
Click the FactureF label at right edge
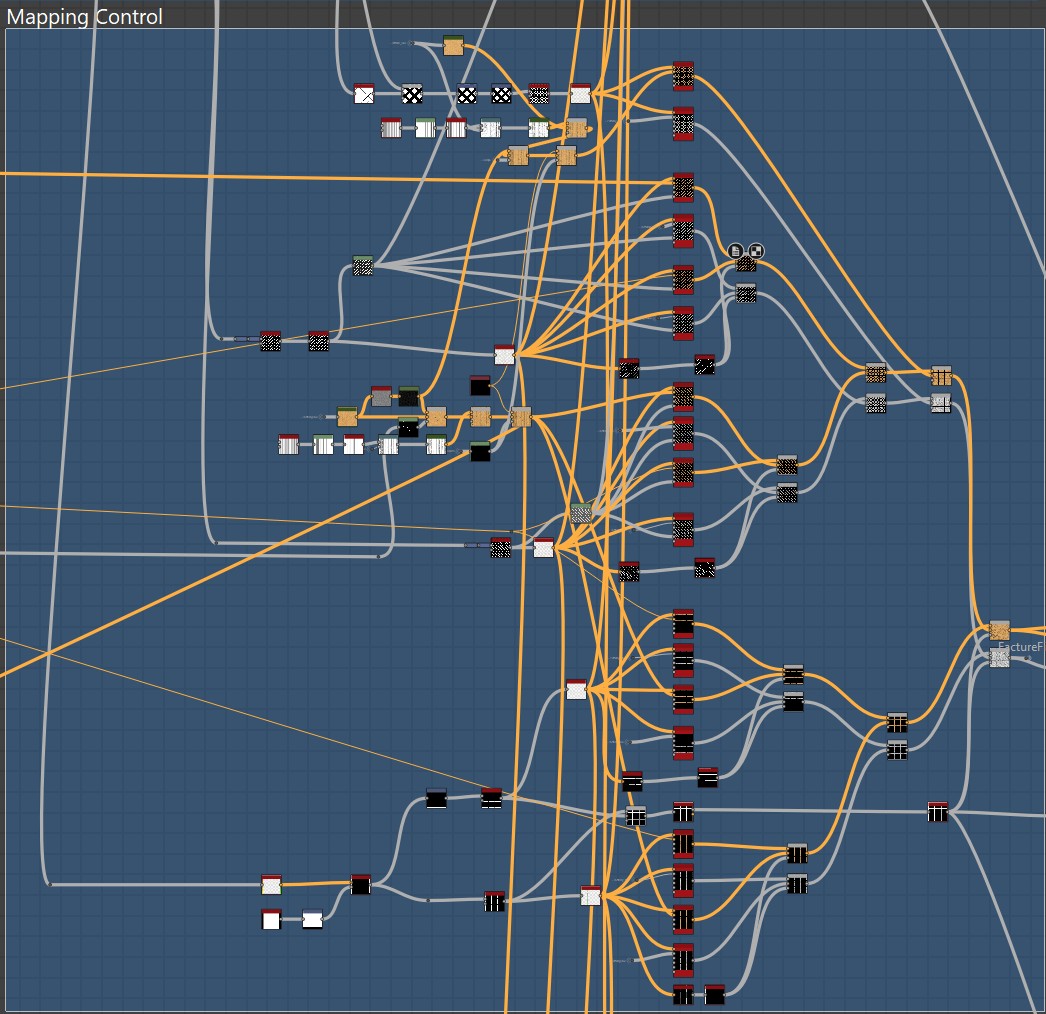click(1020, 647)
